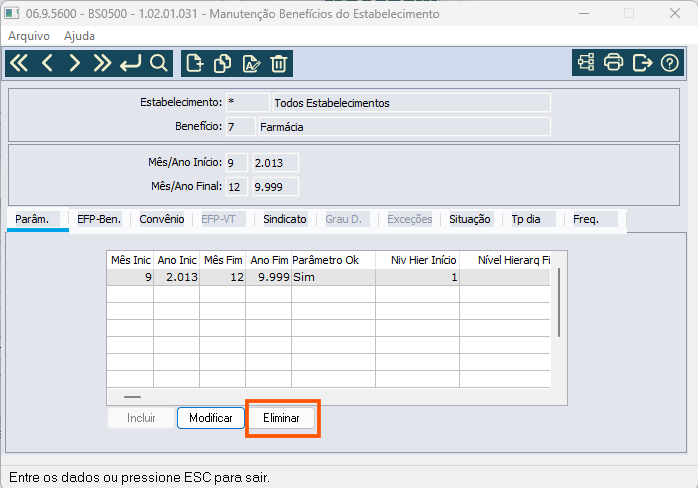
Task: Click the Exceções tab
Action: pos(410,219)
